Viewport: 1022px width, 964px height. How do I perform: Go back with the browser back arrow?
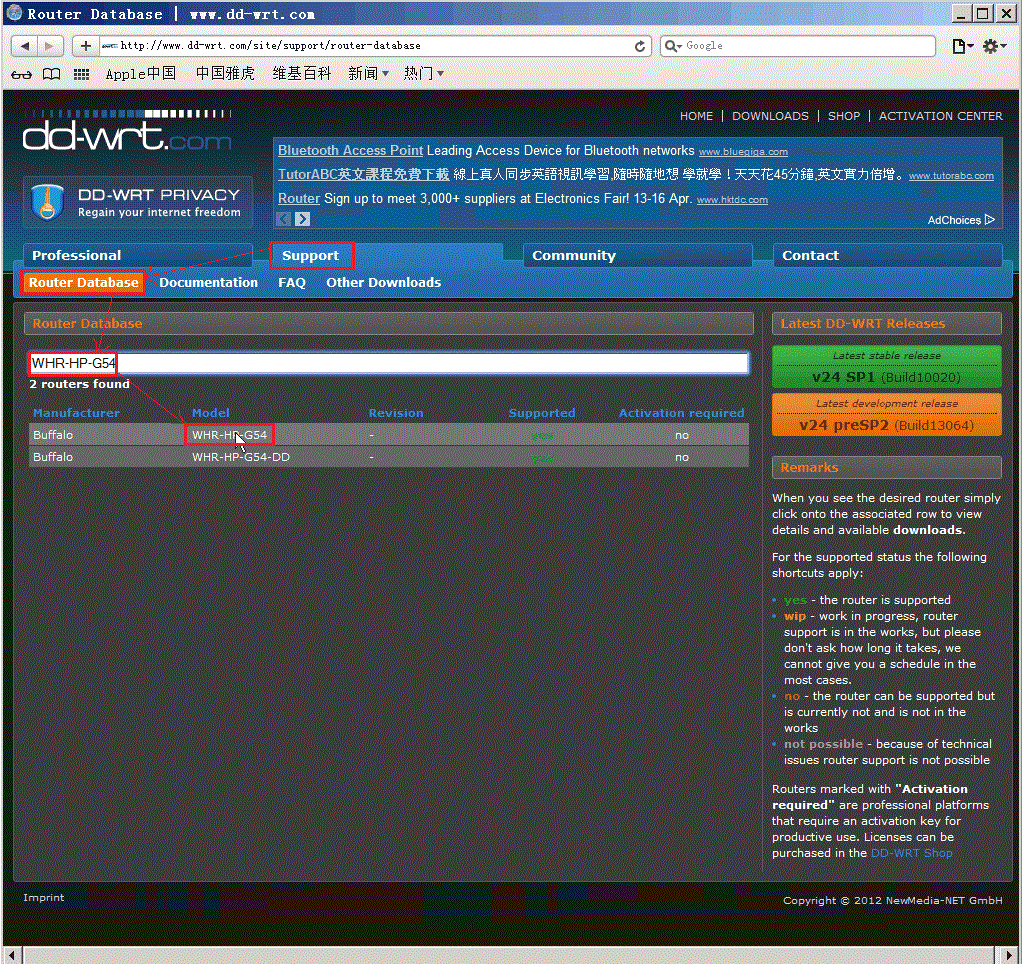[25, 46]
